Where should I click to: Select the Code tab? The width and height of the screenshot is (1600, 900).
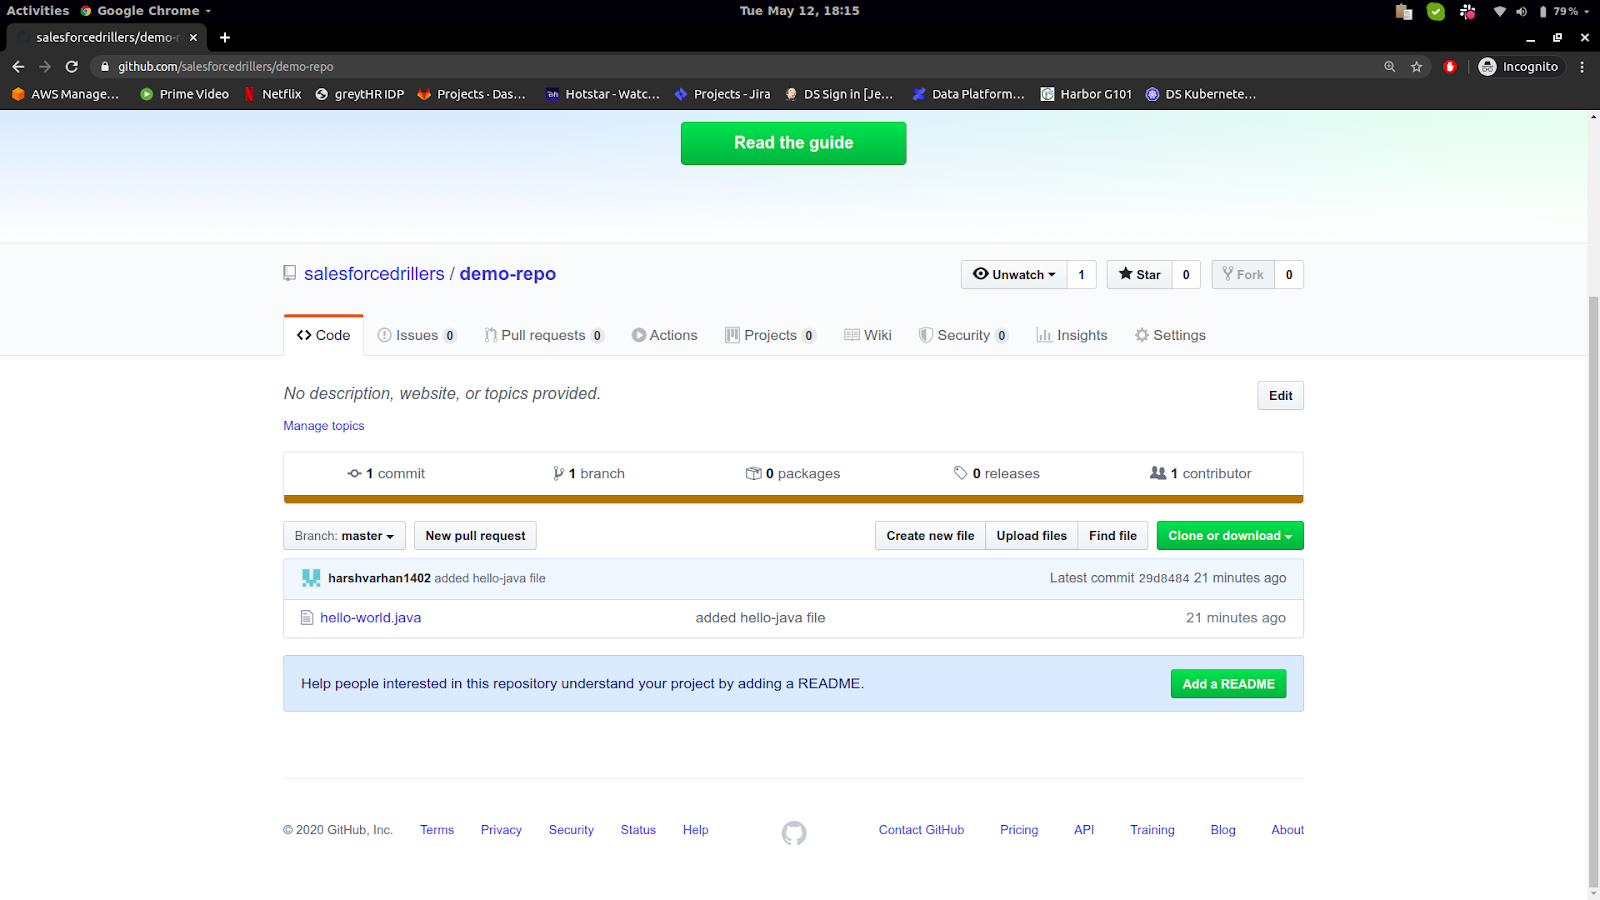[324, 335]
